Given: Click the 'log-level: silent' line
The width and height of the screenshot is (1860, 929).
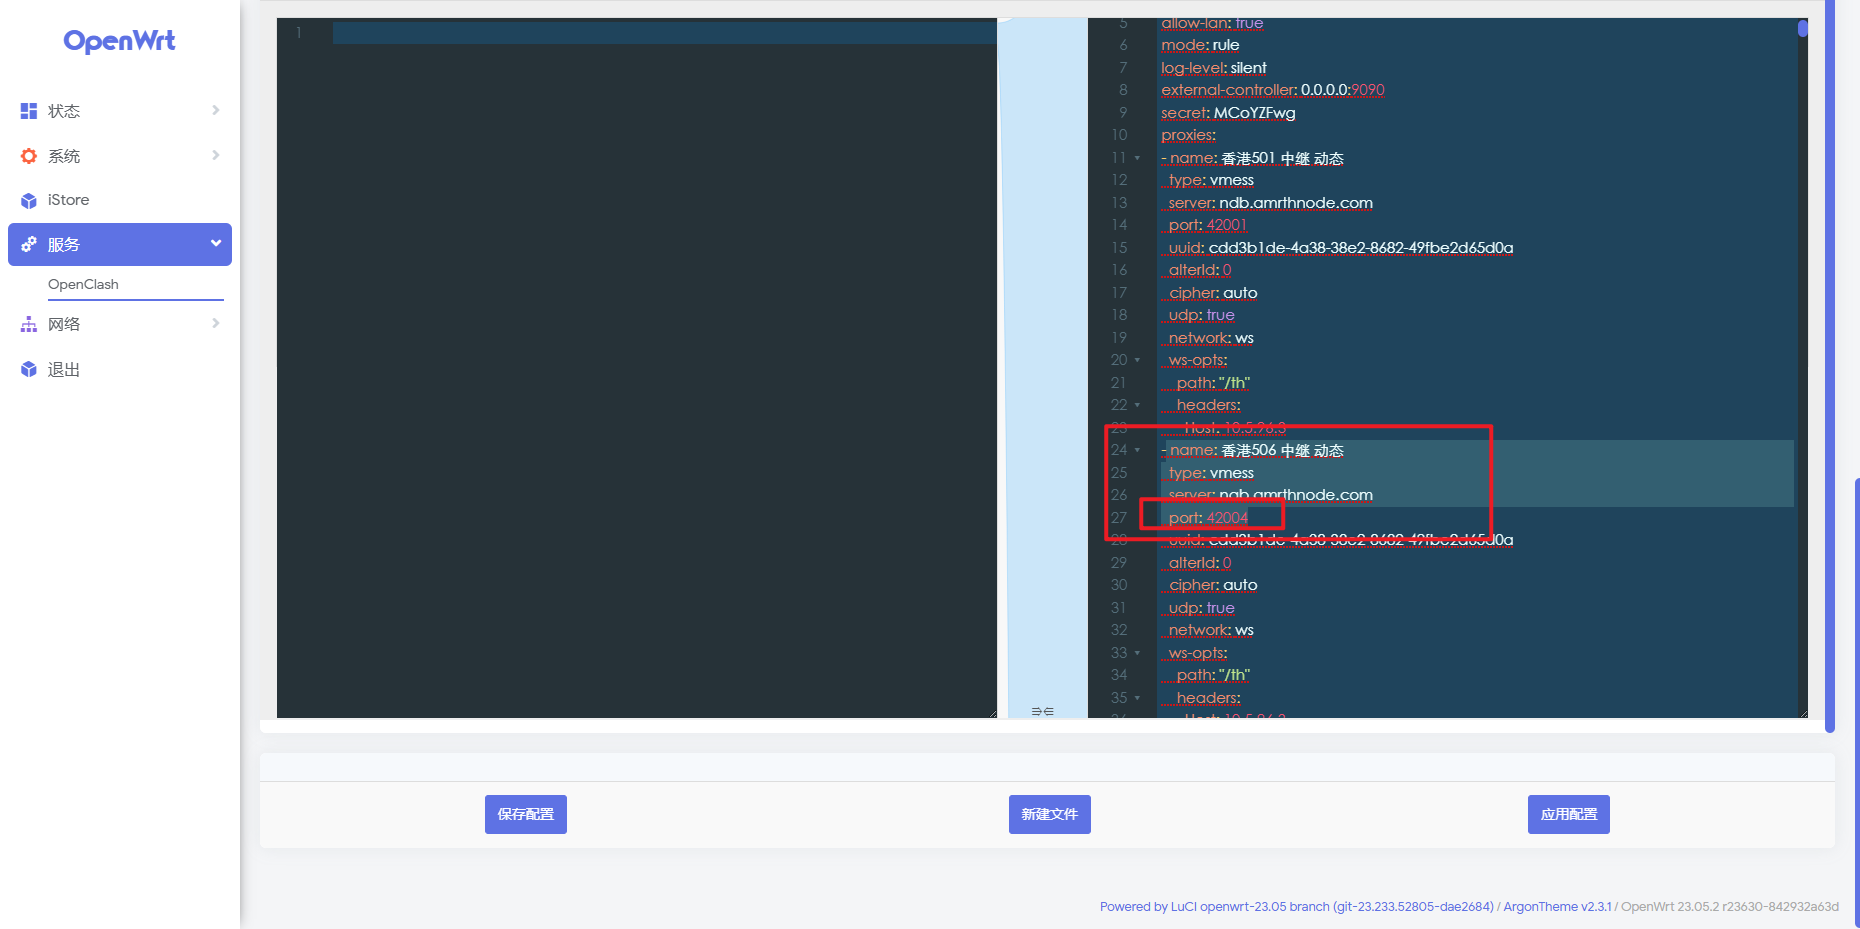Looking at the screenshot, I should (x=1213, y=68).
